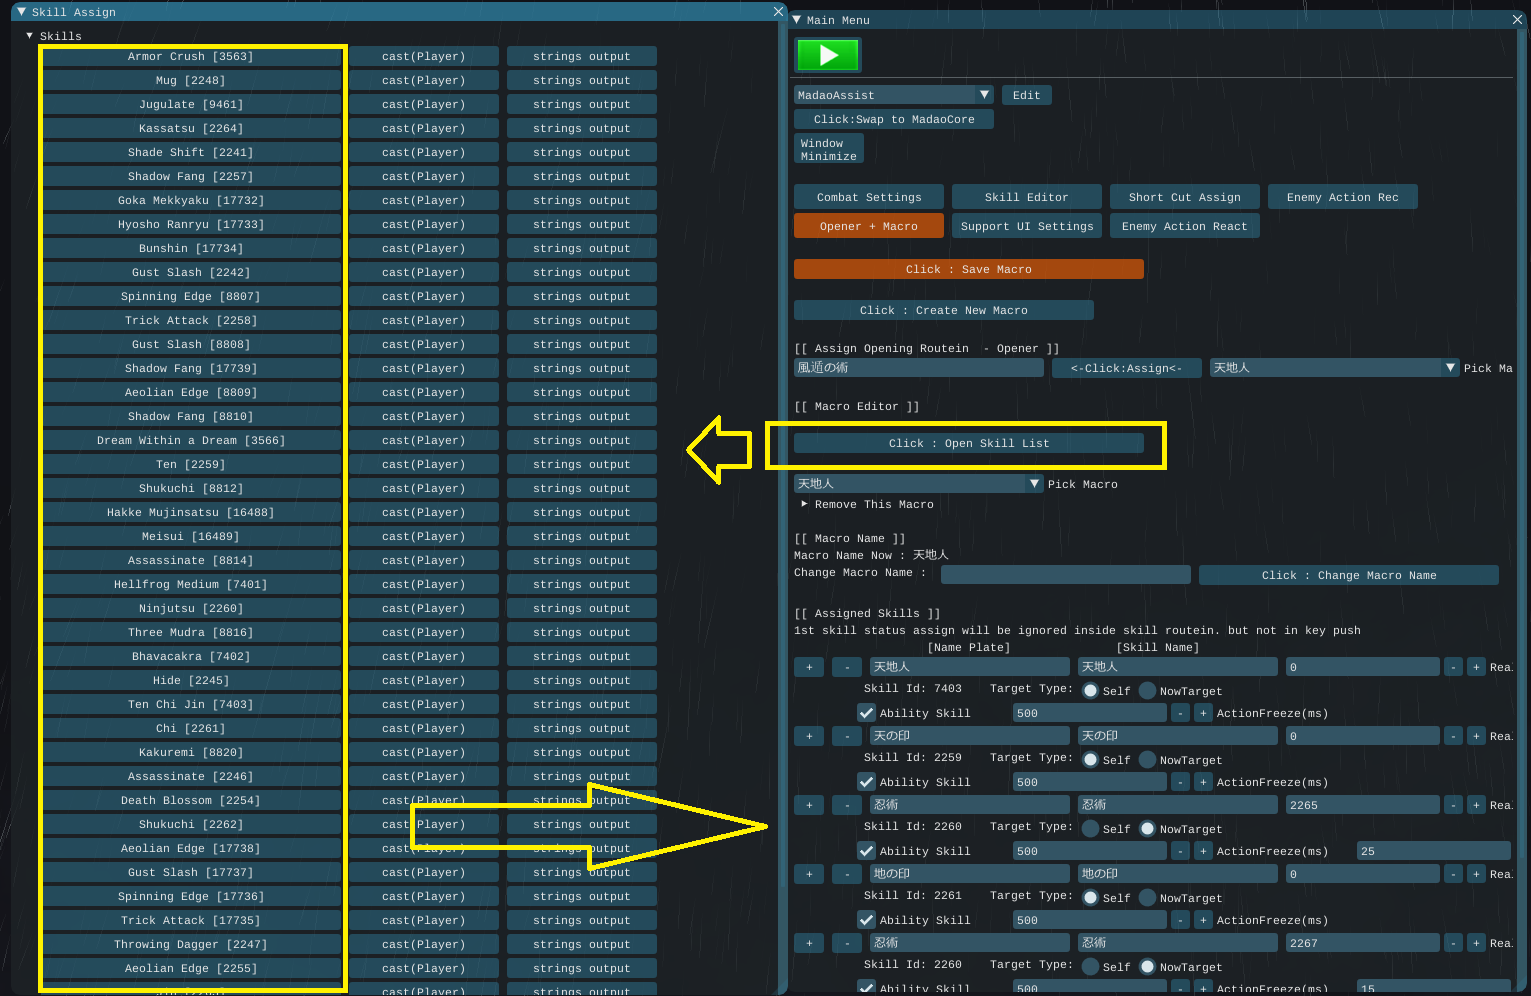
Task: Collapse the Skill Assign window triangle
Action: point(22,12)
